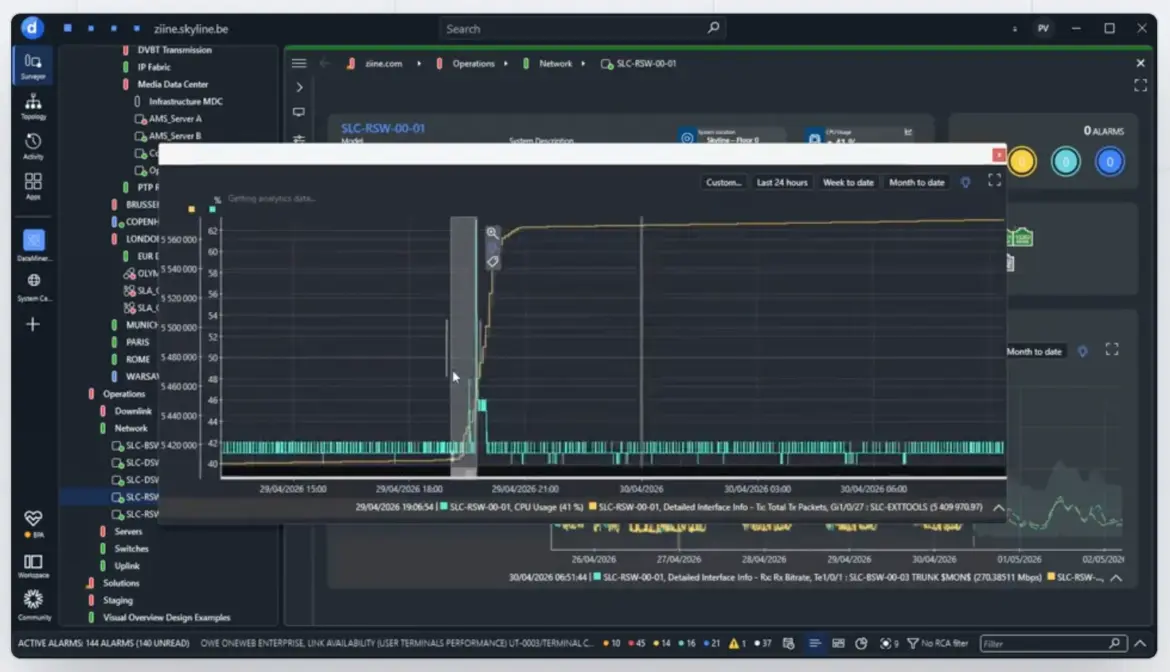1170x672 pixels.
Task: Click the plus icon in the sidebar
Action: point(33,324)
